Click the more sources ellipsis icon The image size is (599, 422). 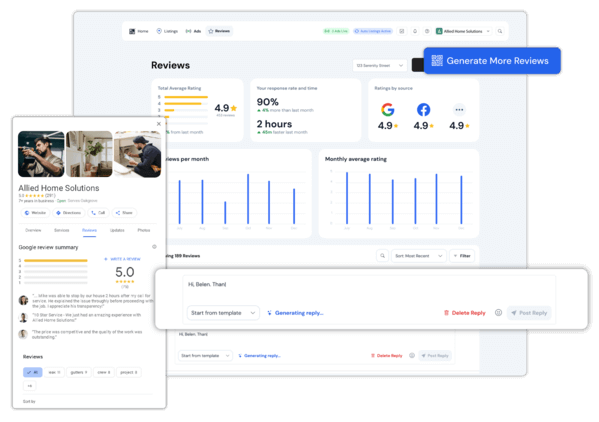(459, 110)
